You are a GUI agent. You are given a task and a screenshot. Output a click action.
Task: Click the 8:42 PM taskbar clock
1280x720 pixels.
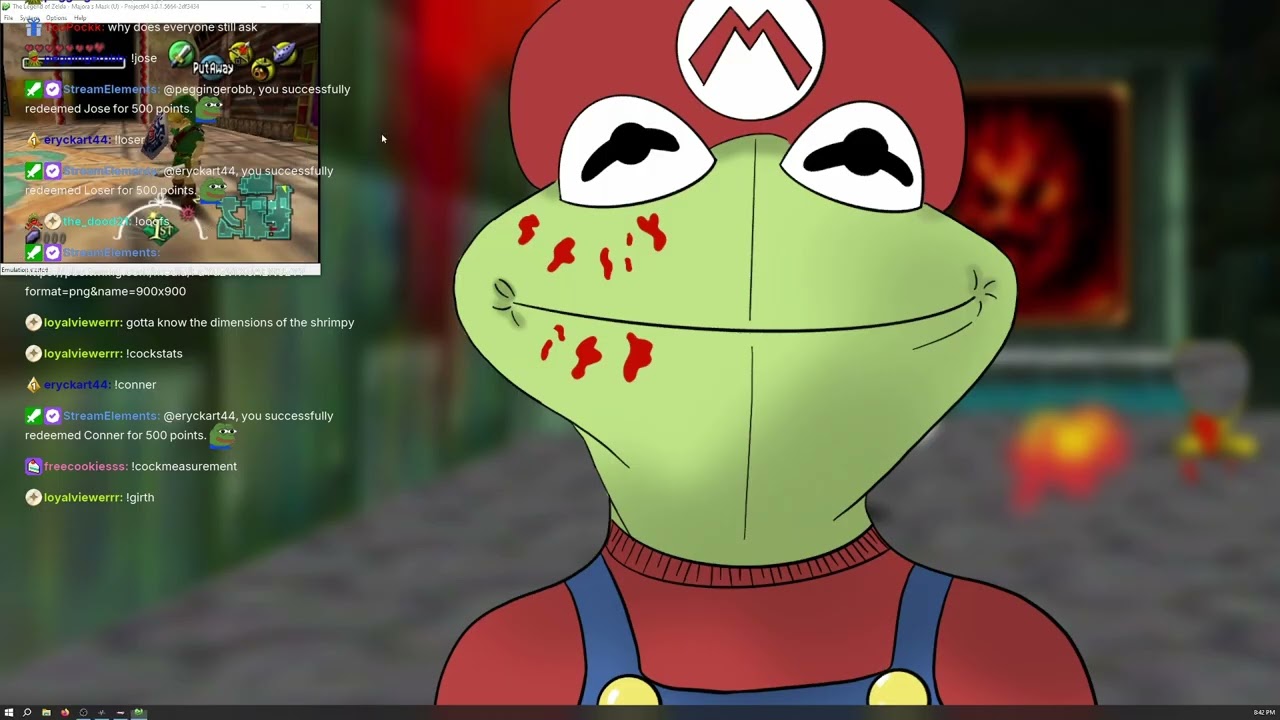click(1264, 713)
